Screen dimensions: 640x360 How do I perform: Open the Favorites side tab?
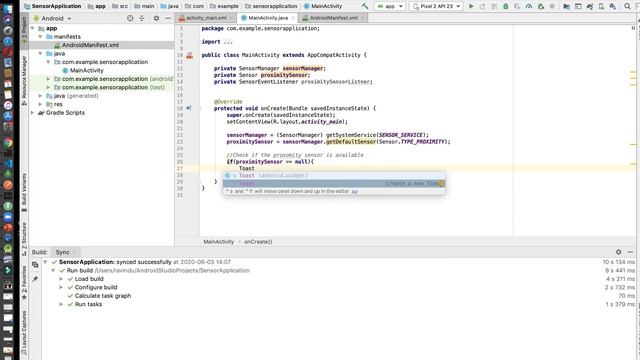(24, 282)
